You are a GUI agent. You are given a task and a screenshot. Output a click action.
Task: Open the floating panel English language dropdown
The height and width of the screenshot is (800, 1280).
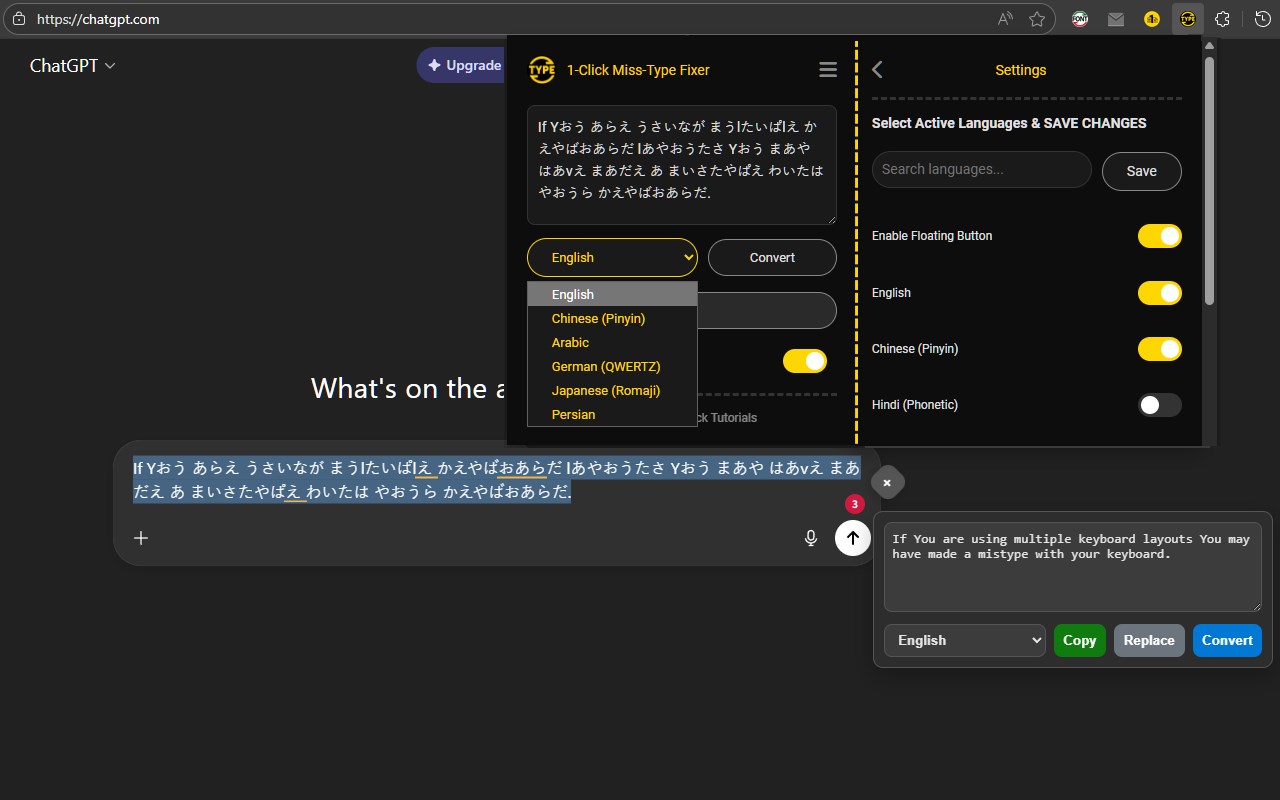(x=965, y=640)
